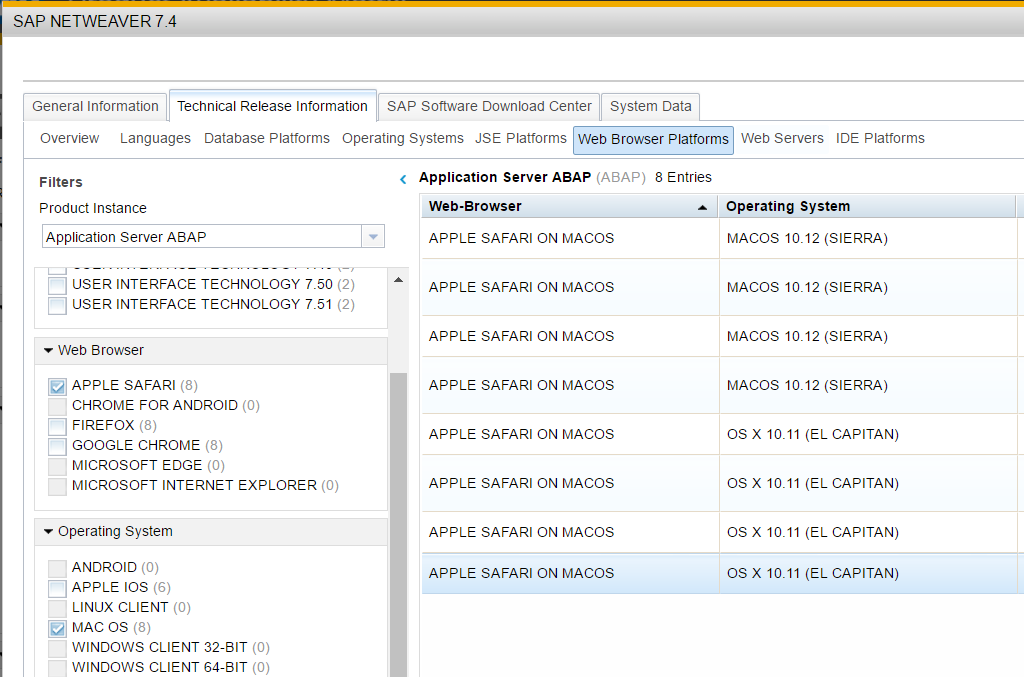1024x677 pixels.
Task: Uncheck the APPLE SAFARI checkbox
Action: 57,386
